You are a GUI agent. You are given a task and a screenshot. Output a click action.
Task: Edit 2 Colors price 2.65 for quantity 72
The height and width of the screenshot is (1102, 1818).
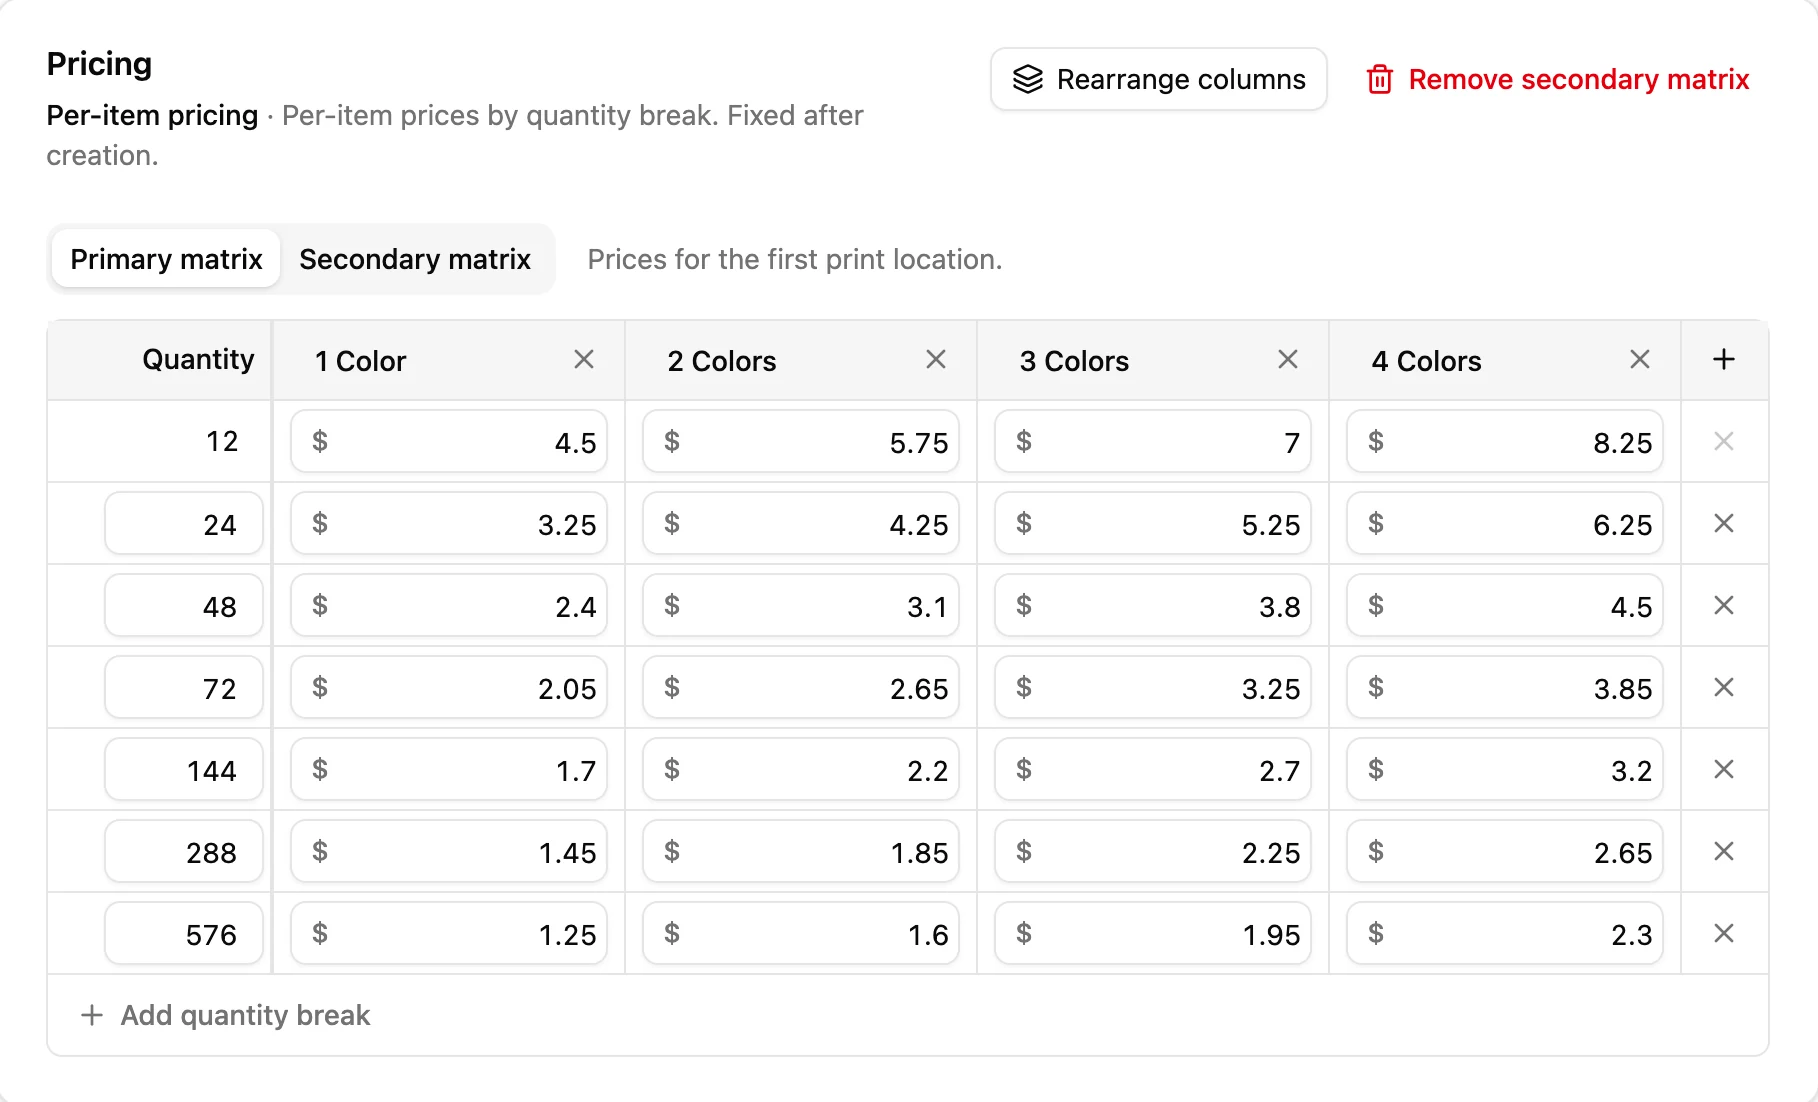coord(801,688)
